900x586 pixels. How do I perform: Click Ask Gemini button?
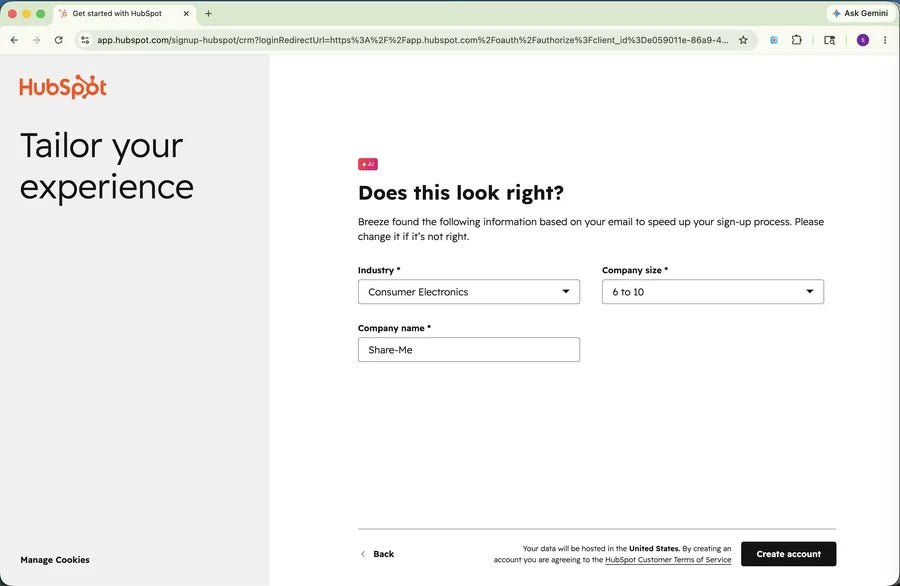point(860,13)
